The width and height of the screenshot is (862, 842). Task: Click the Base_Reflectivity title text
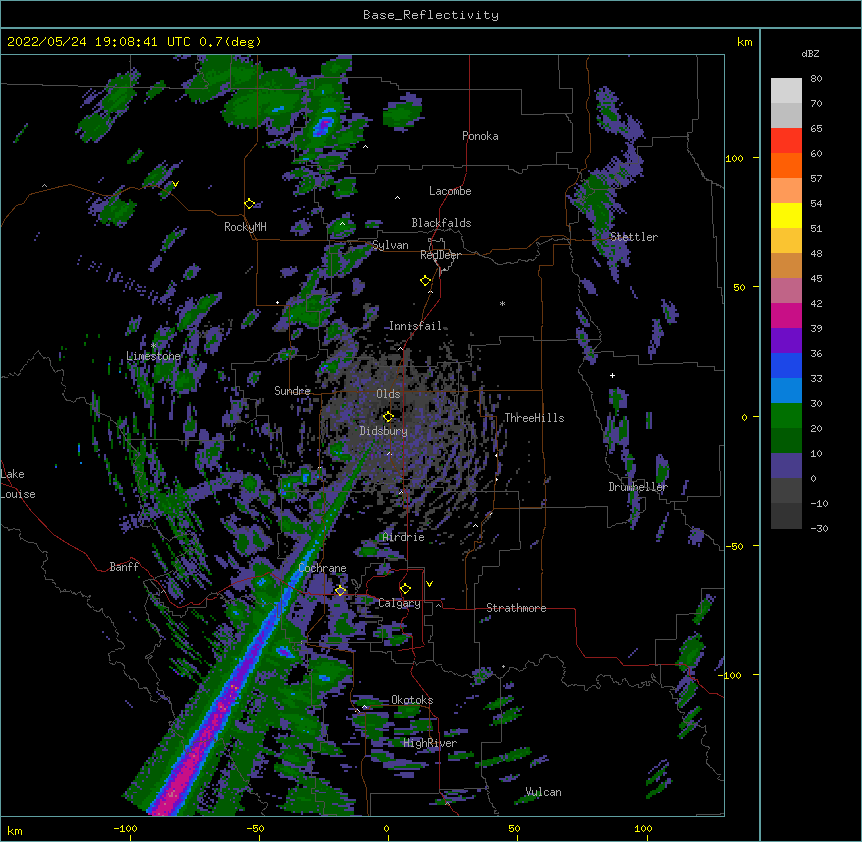[431, 15]
